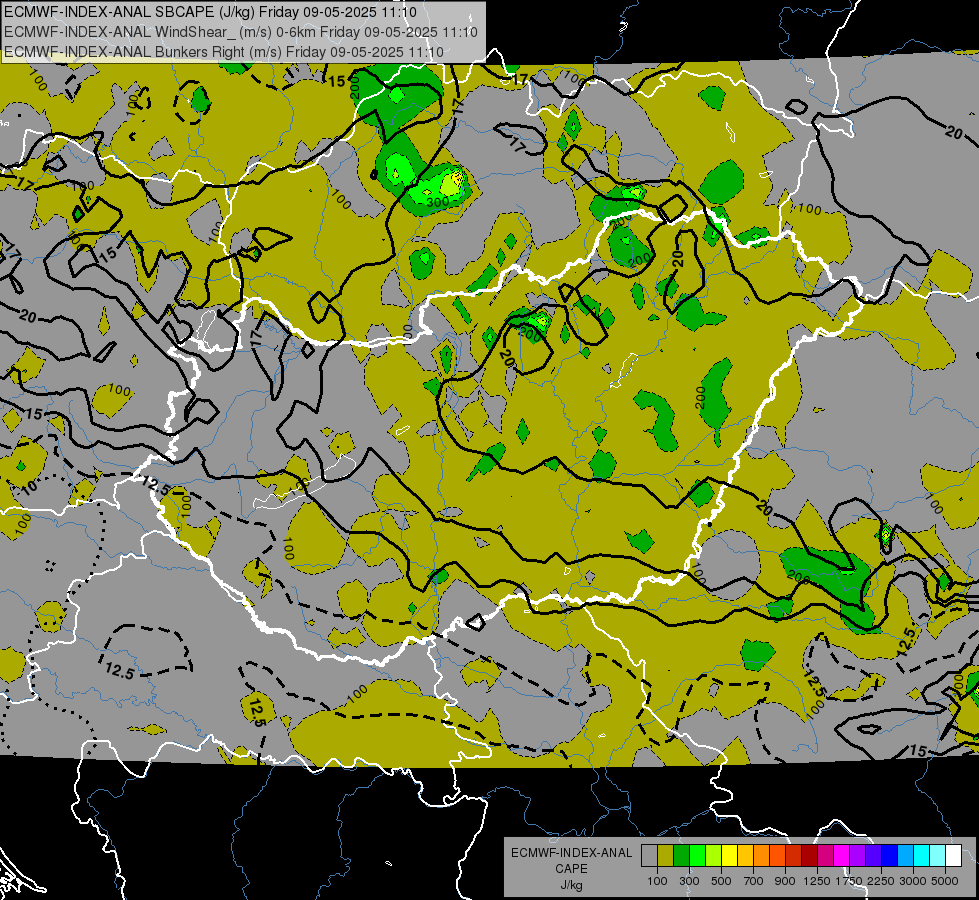This screenshot has width=979, height=900.
Task: Click the amber legend swatch before 700
Action: pyautogui.click(x=745, y=855)
